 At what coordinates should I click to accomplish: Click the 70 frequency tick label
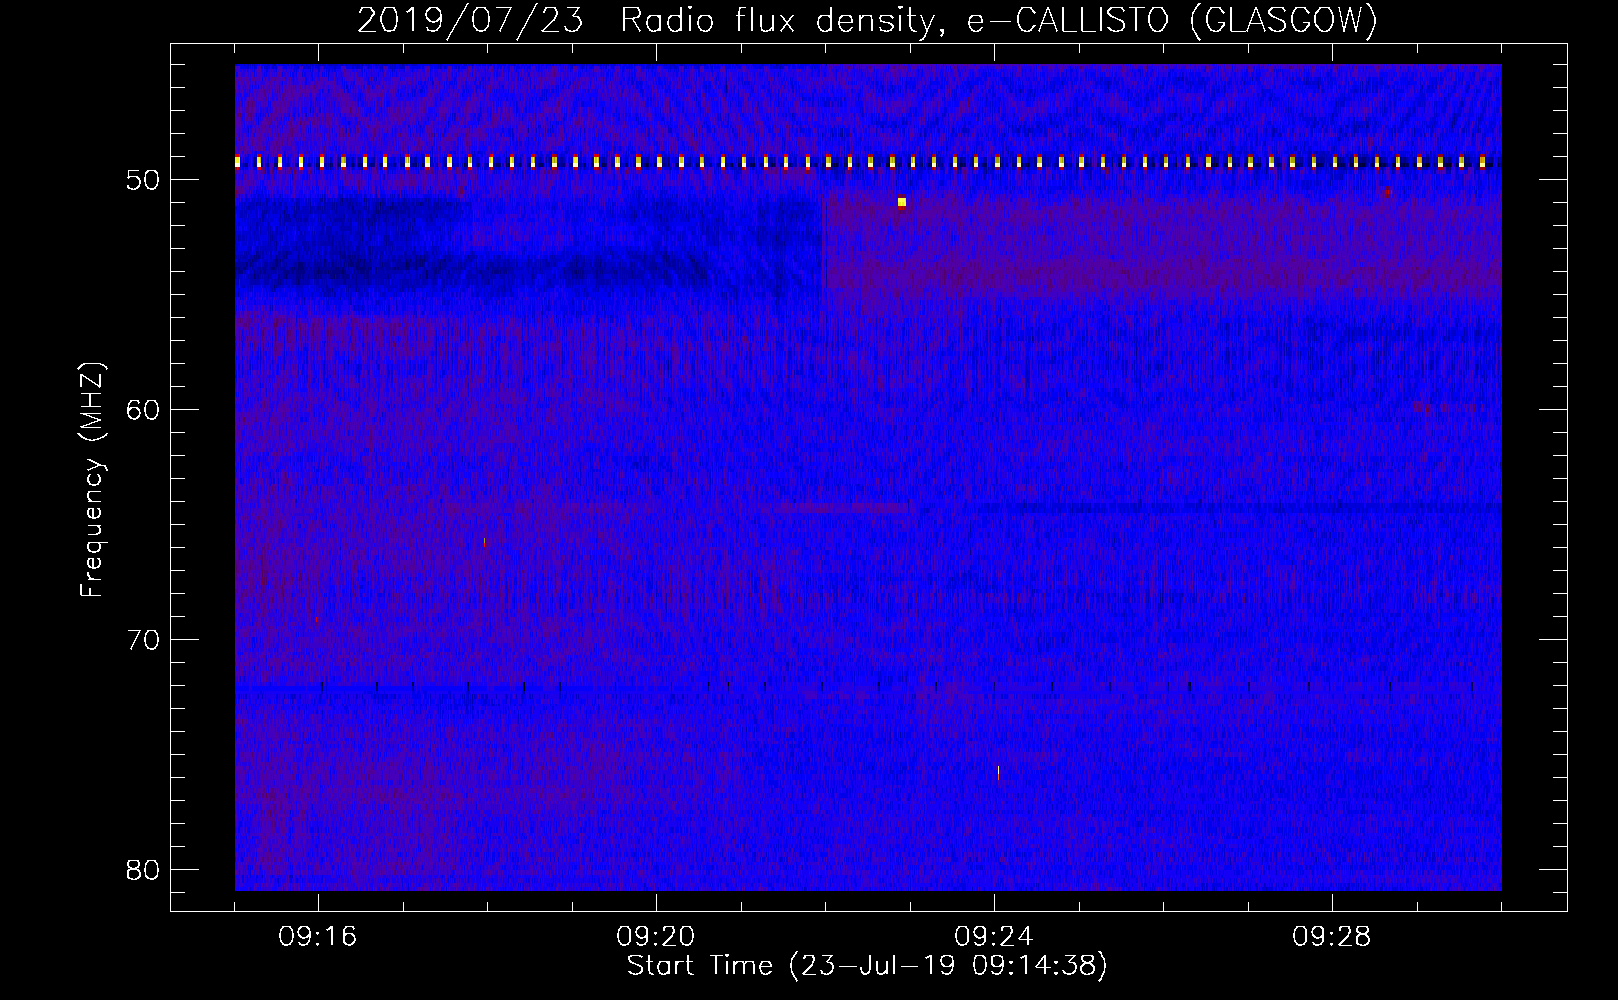point(144,640)
